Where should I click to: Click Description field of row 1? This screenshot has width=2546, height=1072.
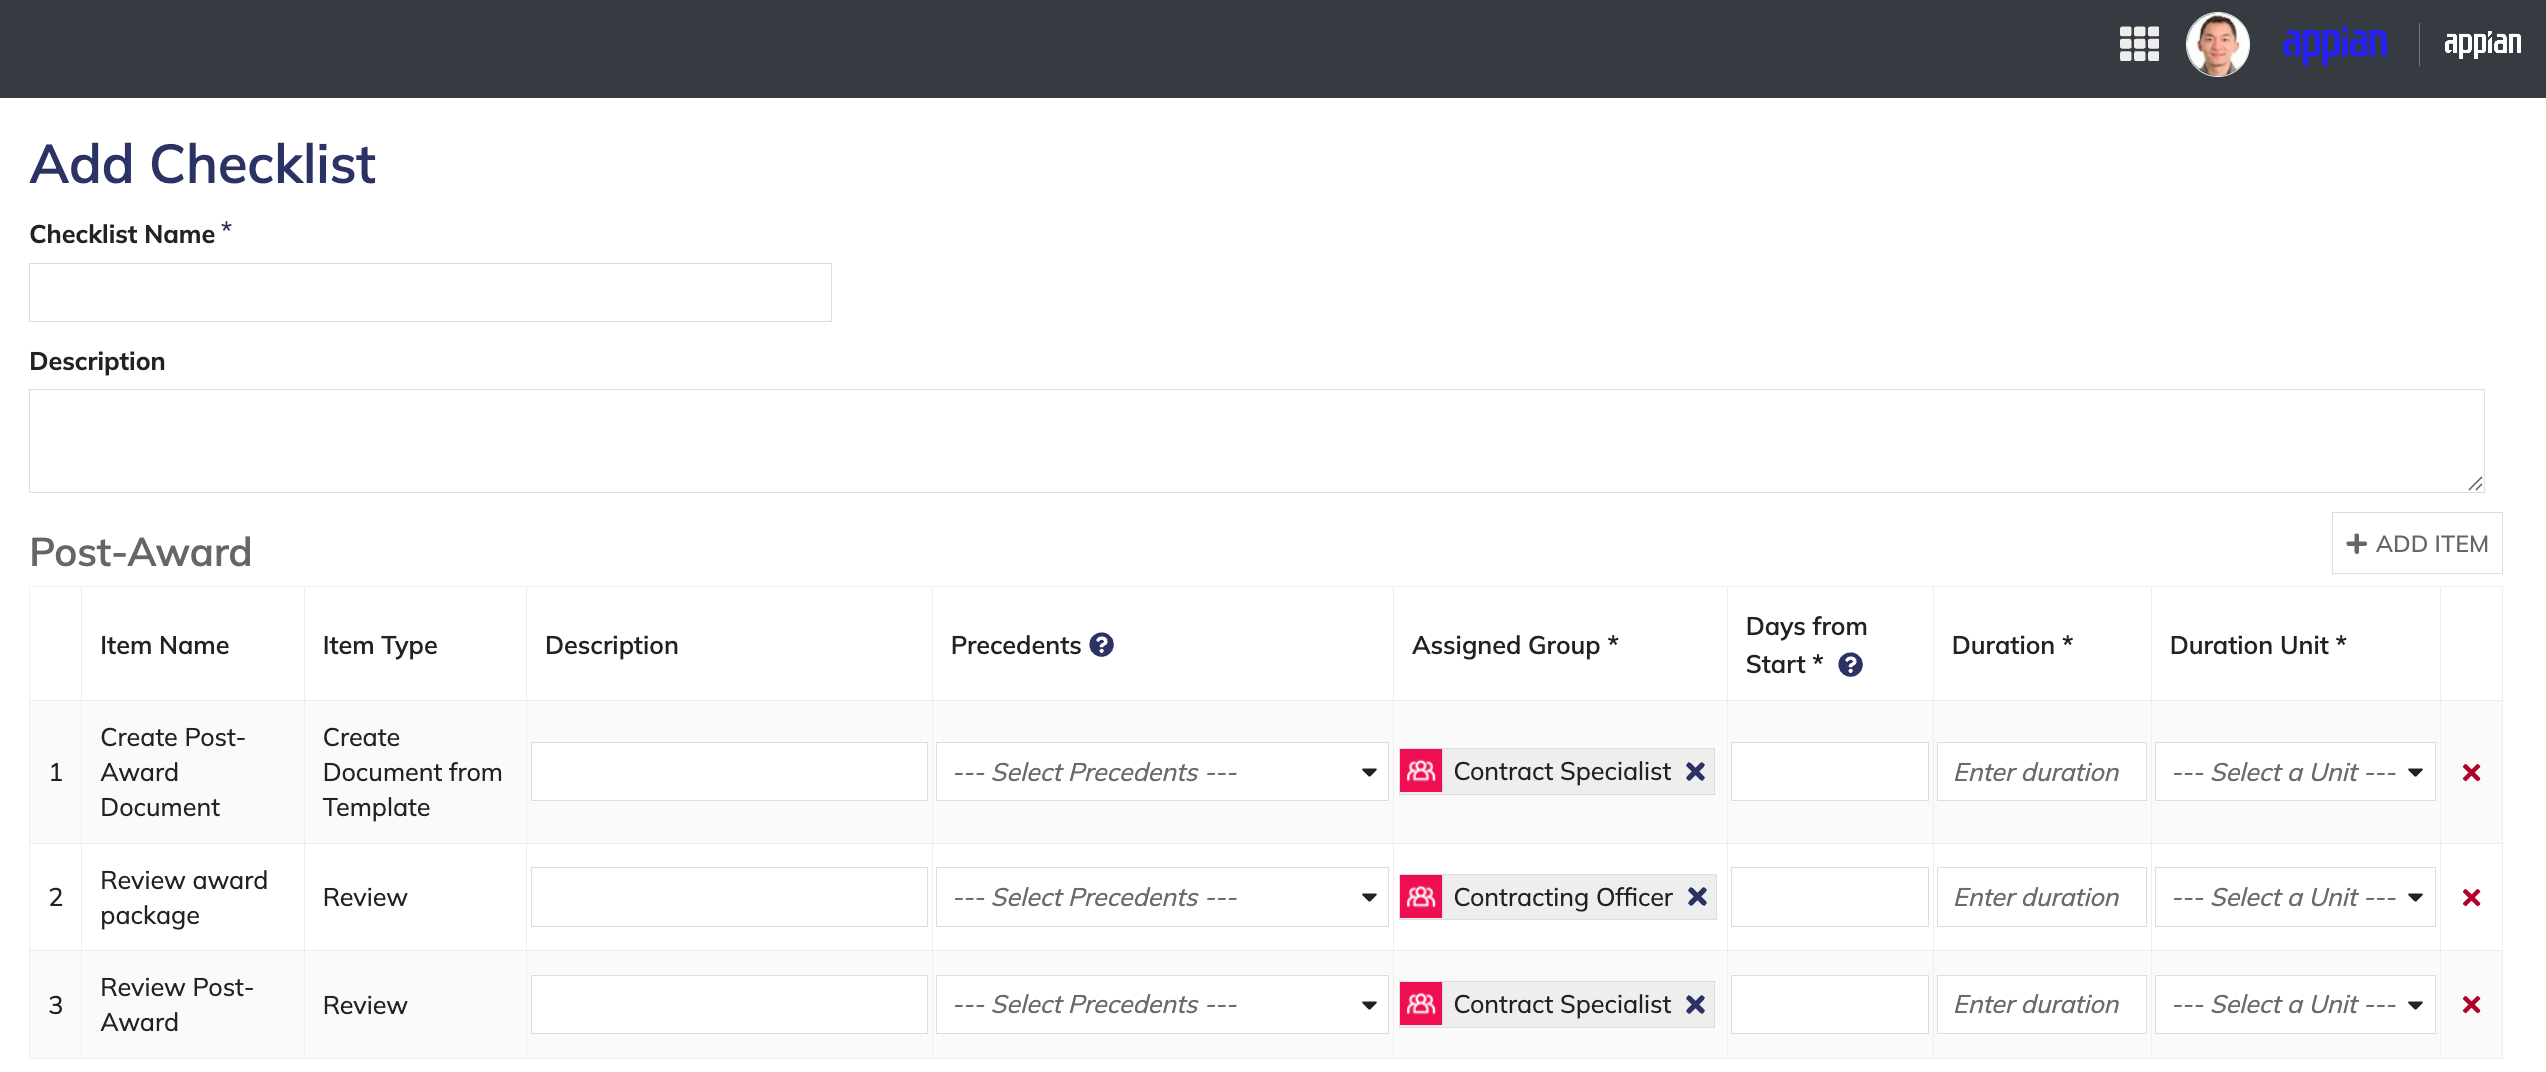[x=729, y=772]
